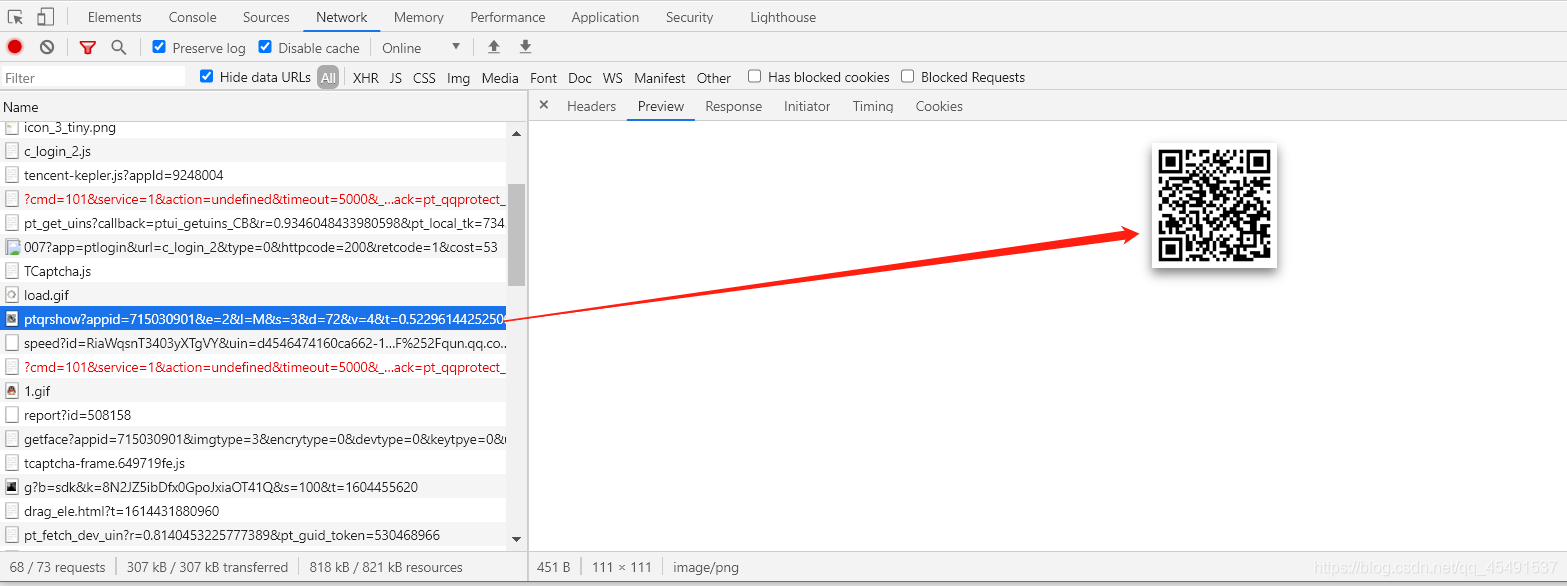
Task: Toggle the device toolbar icon
Action: 46,17
